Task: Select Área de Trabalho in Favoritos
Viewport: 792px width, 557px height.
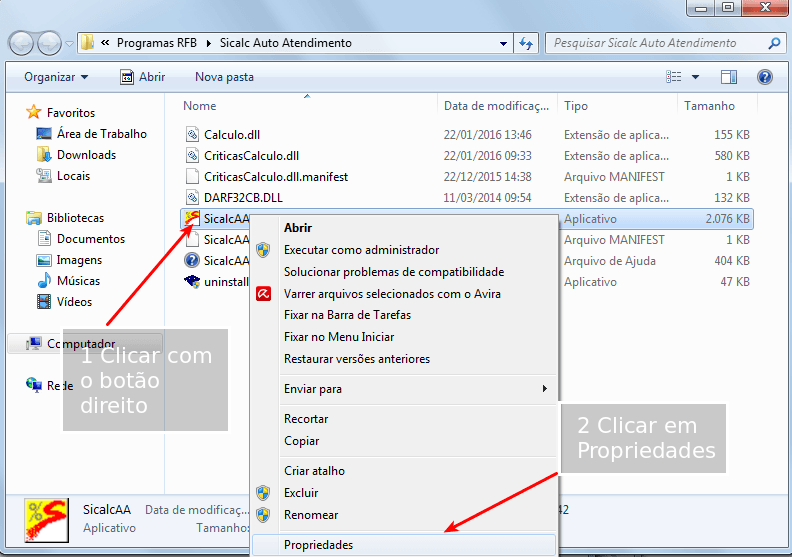Action: (102, 134)
